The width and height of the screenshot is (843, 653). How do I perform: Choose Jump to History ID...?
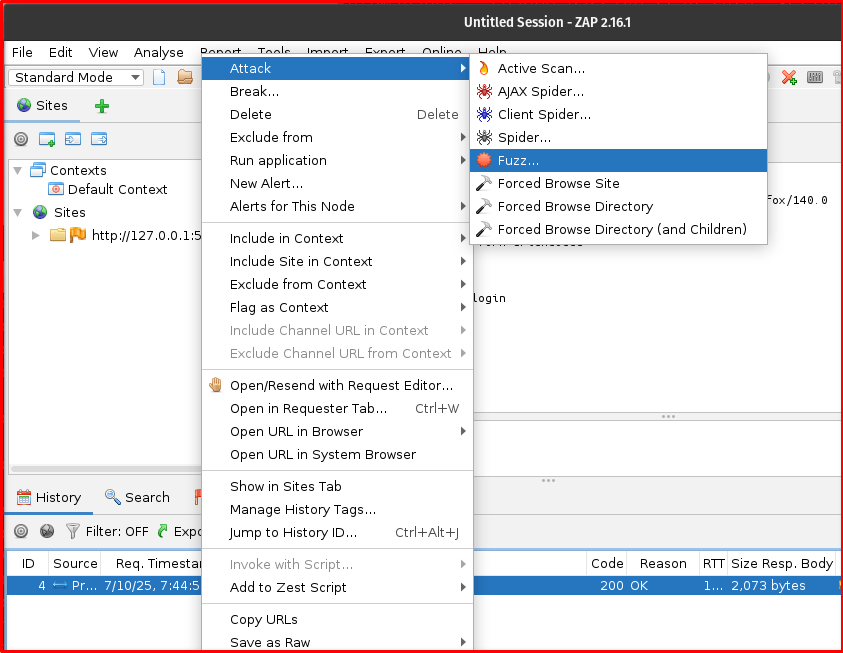[x=337, y=533]
